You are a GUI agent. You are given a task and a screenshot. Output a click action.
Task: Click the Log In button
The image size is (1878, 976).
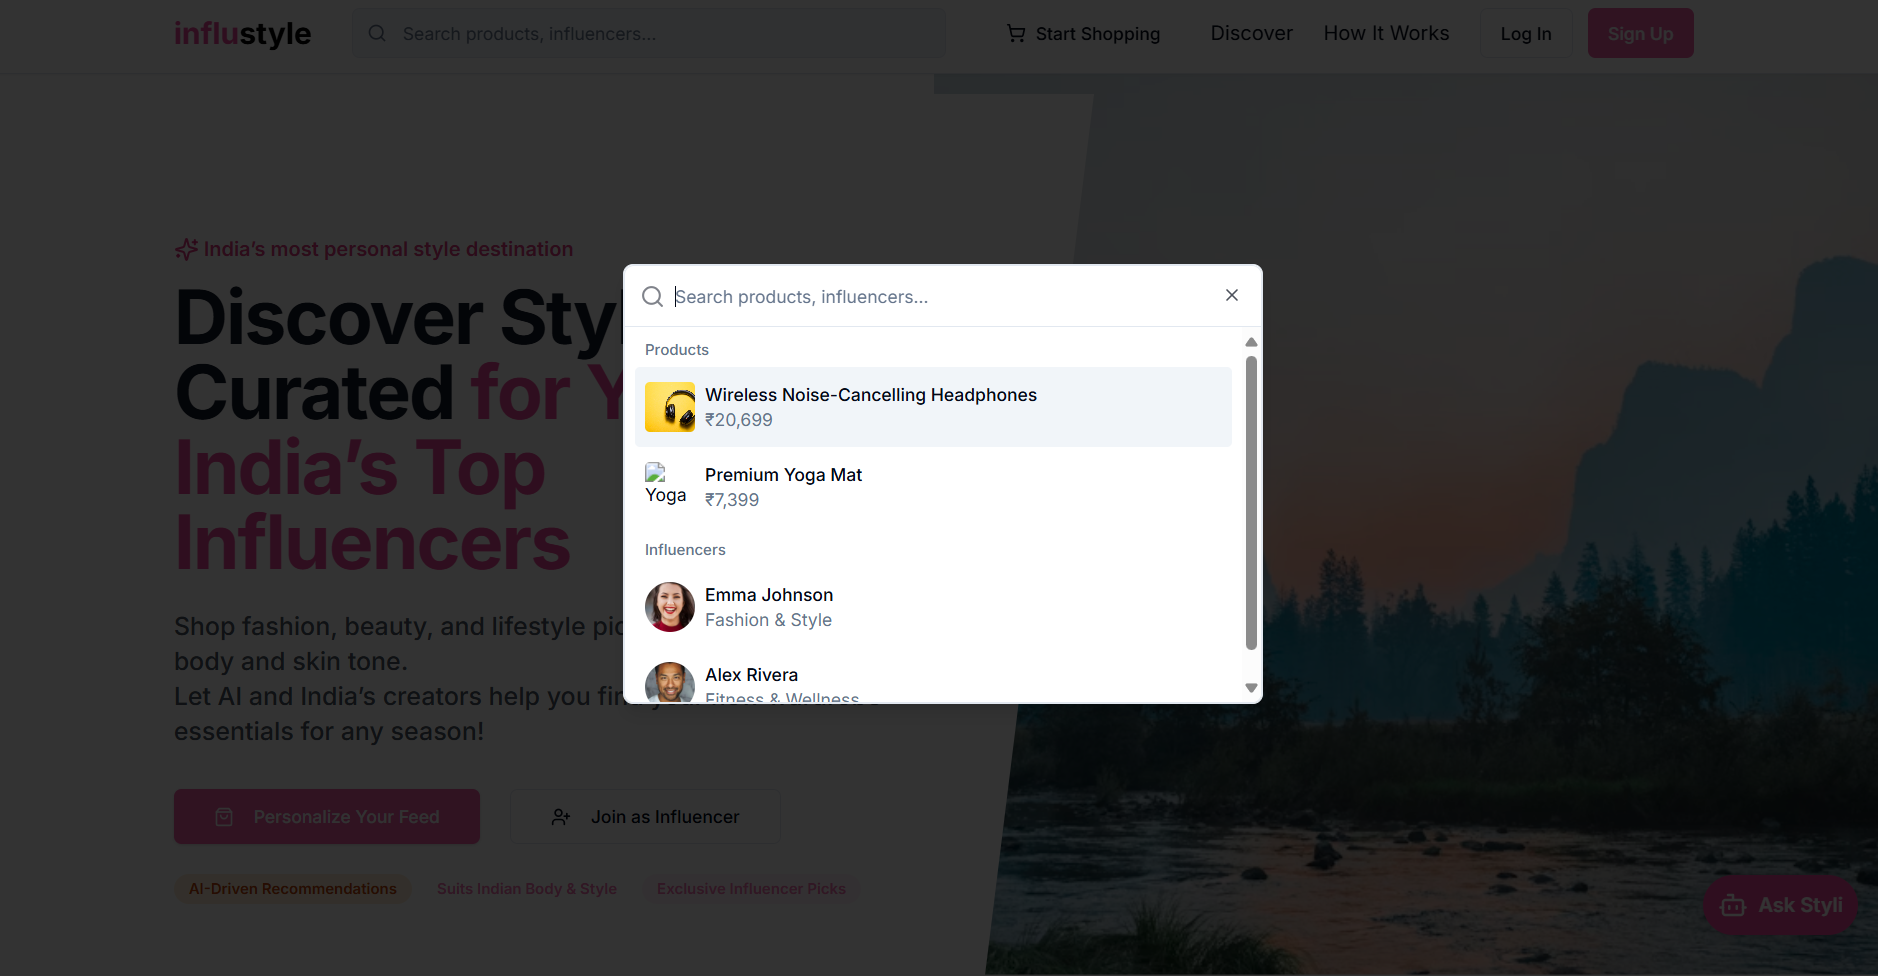pos(1526,33)
